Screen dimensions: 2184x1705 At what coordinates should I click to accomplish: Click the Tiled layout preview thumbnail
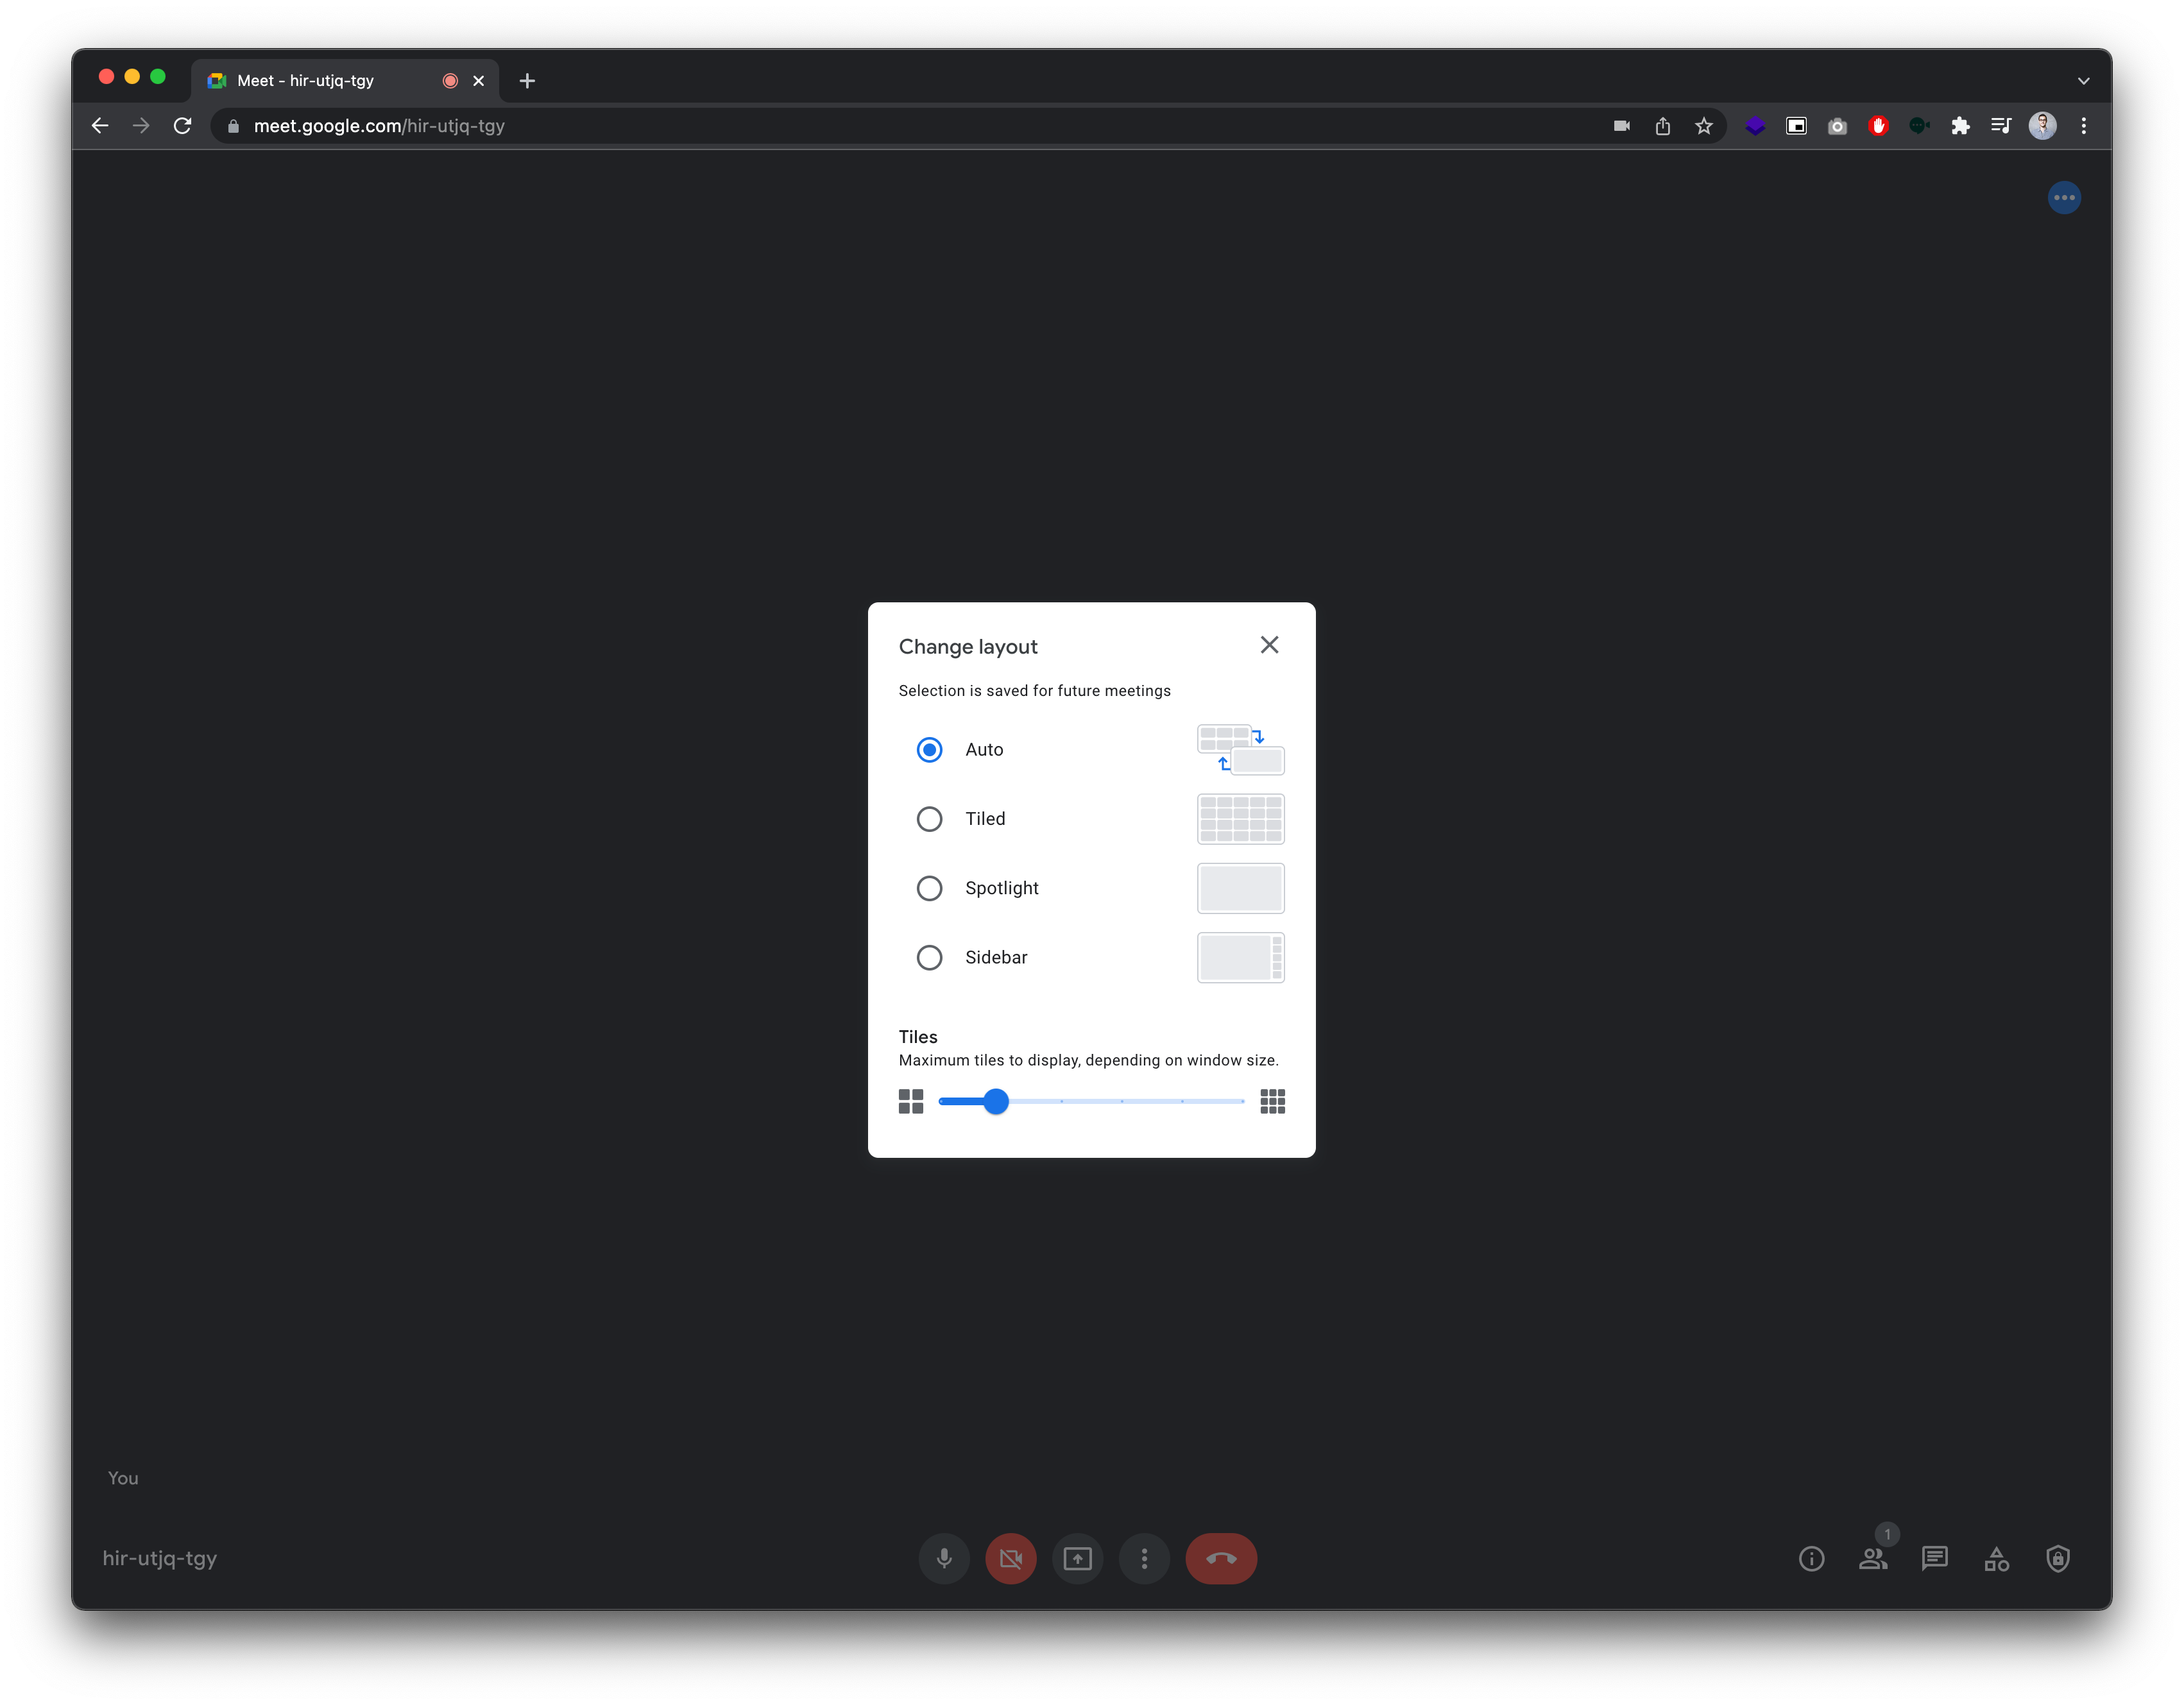[x=1240, y=819]
